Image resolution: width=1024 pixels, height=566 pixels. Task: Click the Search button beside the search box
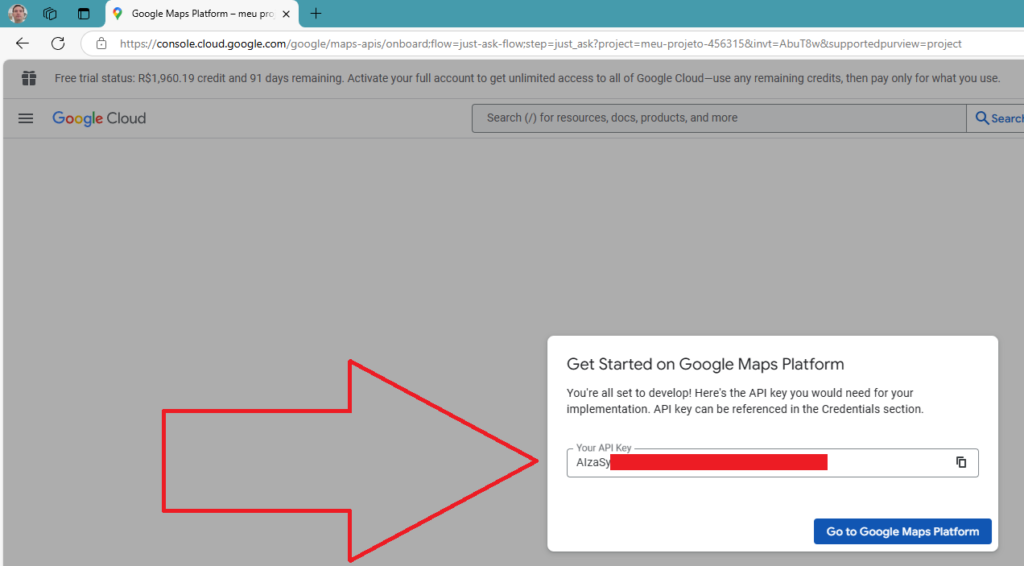point(998,118)
